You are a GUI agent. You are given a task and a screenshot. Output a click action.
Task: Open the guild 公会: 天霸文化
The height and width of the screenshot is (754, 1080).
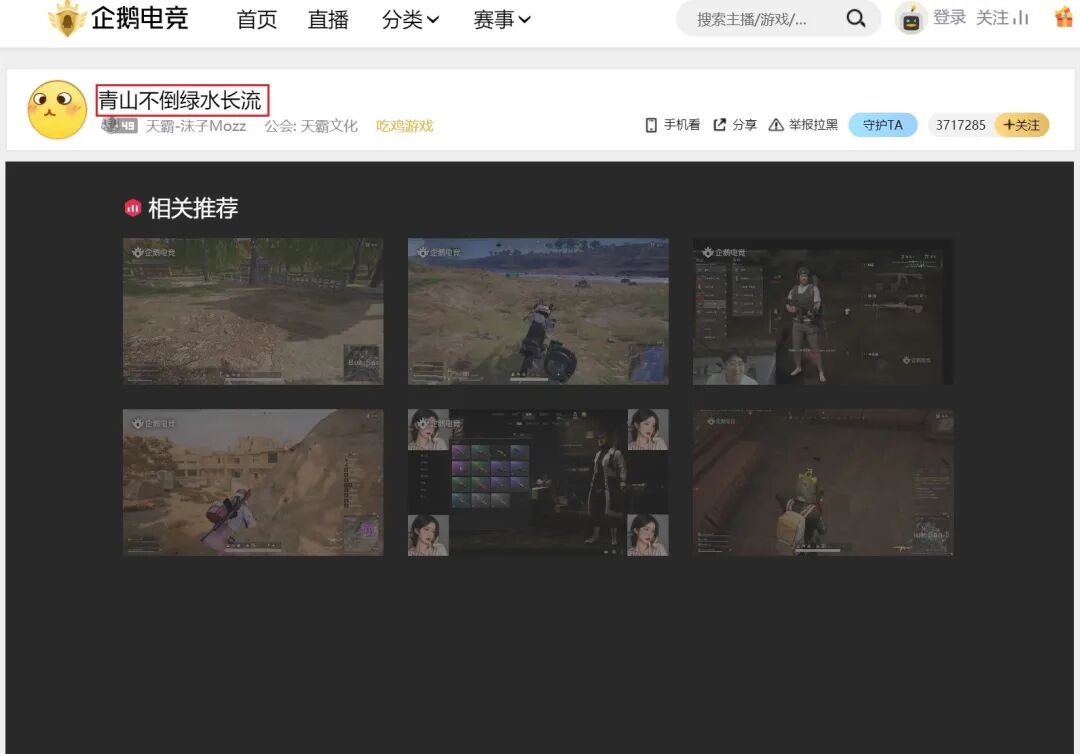pos(311,126)
